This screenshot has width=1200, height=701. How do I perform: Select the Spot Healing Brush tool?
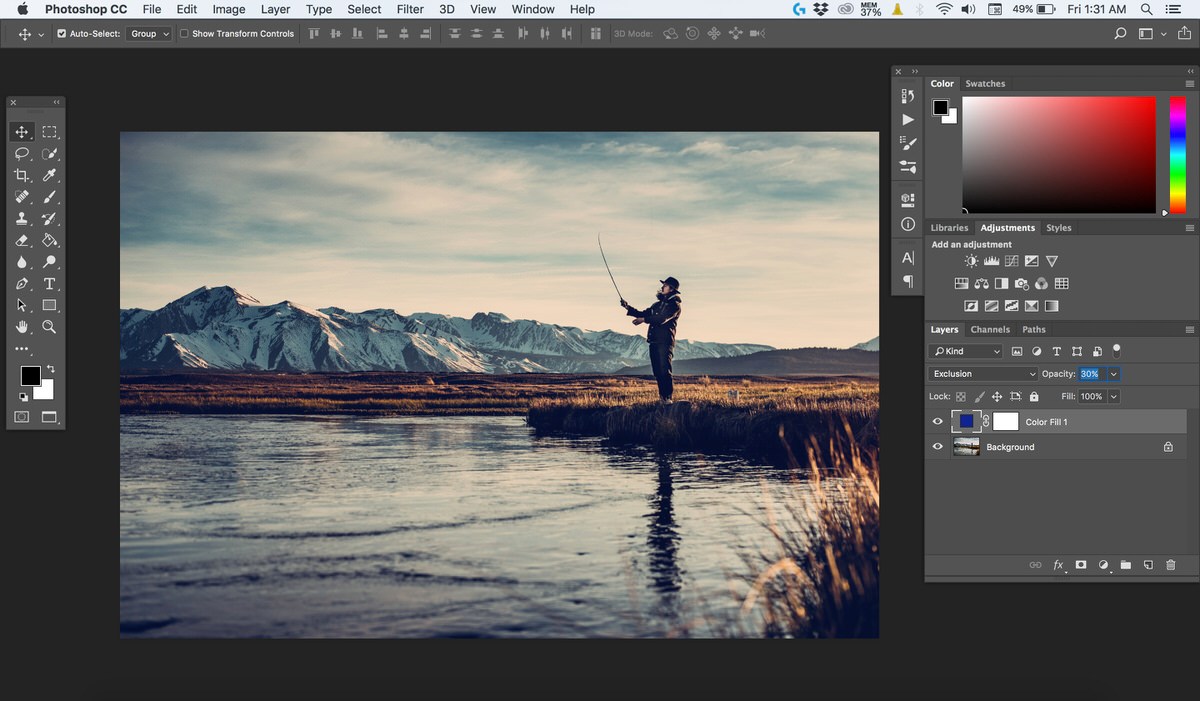pos(21,197)
